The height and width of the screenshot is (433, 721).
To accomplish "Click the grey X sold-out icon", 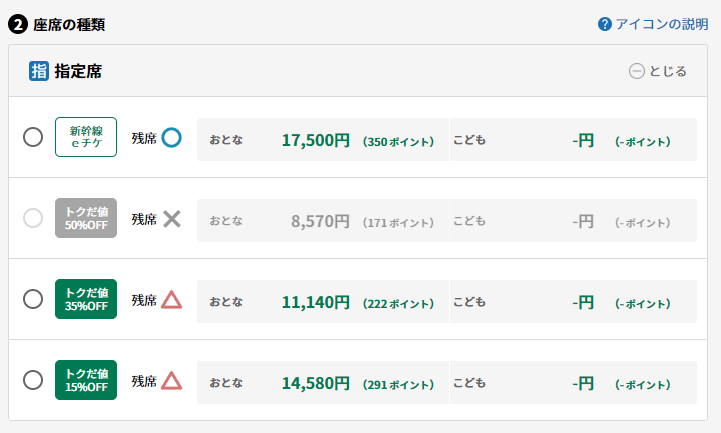I will (172, 219).
